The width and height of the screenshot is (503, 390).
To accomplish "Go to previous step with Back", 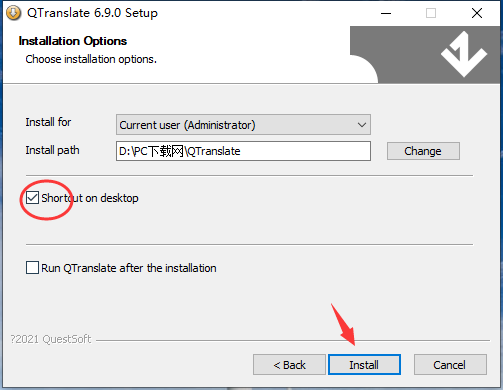I will pyautogui.click(x=289, y=365).
